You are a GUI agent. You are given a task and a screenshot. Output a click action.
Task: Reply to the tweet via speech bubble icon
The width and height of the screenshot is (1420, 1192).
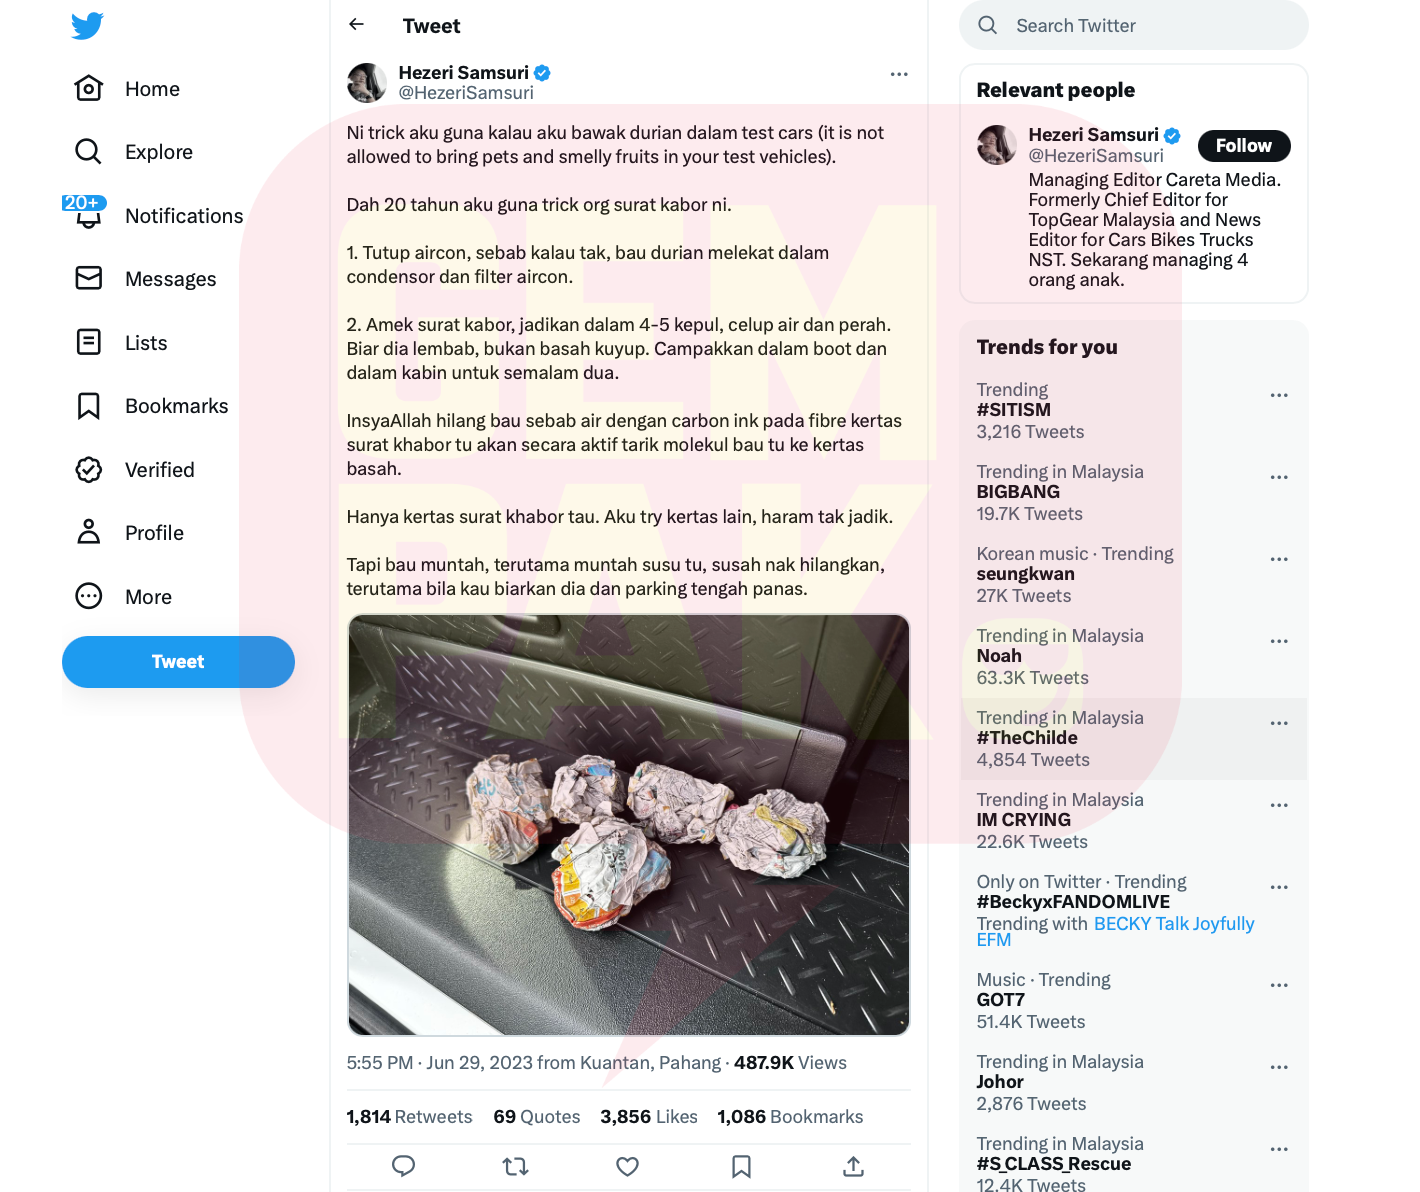(404, 1166)
